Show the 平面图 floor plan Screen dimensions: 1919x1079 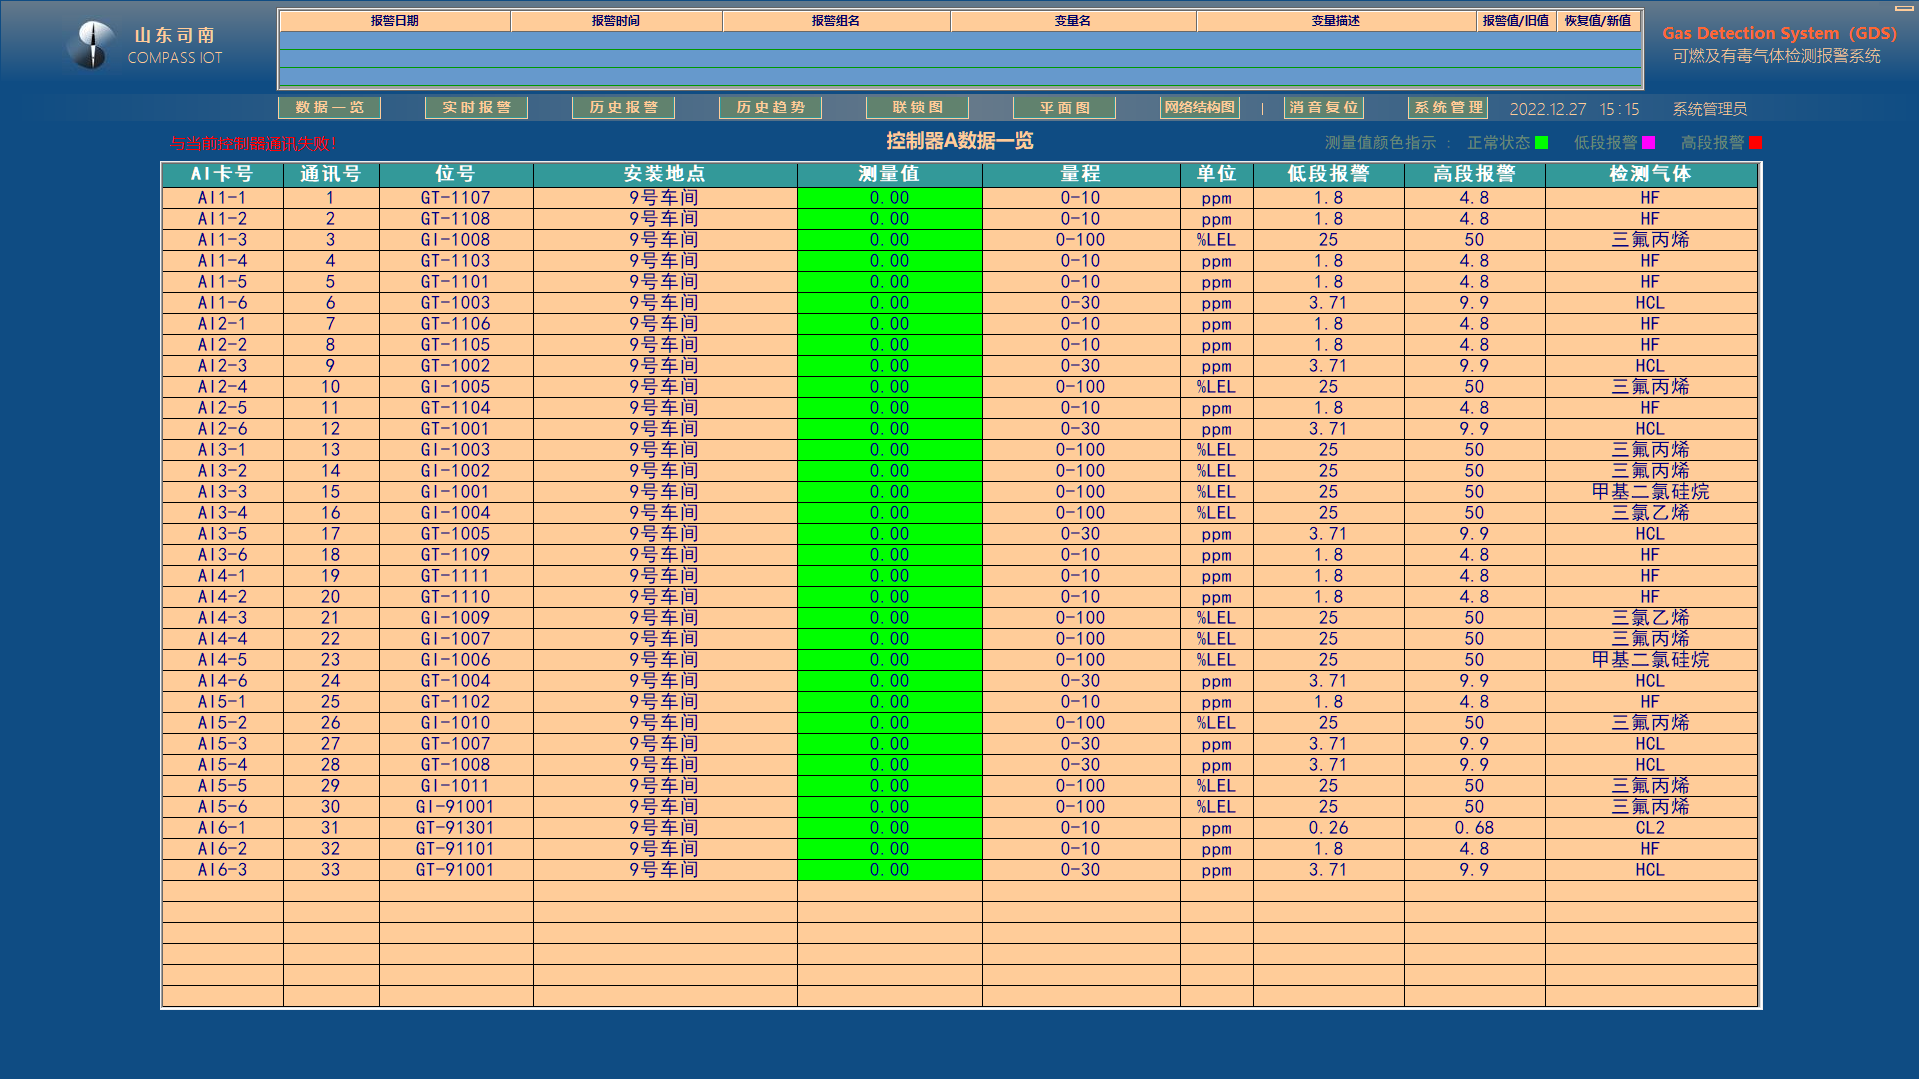tap(1064, 107)
